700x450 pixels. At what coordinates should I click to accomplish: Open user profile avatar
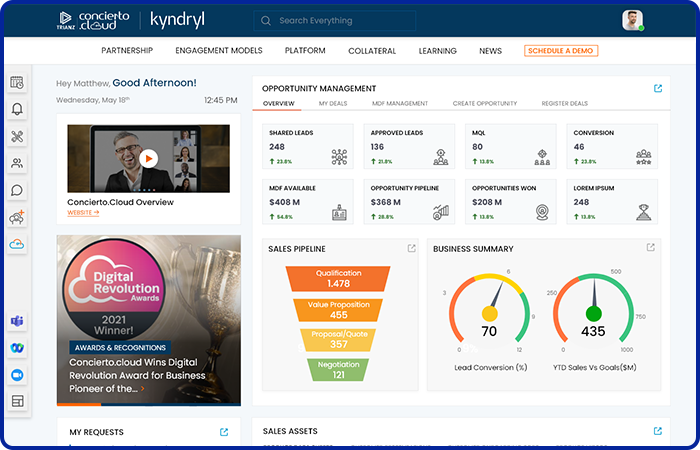tap(633, 21)
